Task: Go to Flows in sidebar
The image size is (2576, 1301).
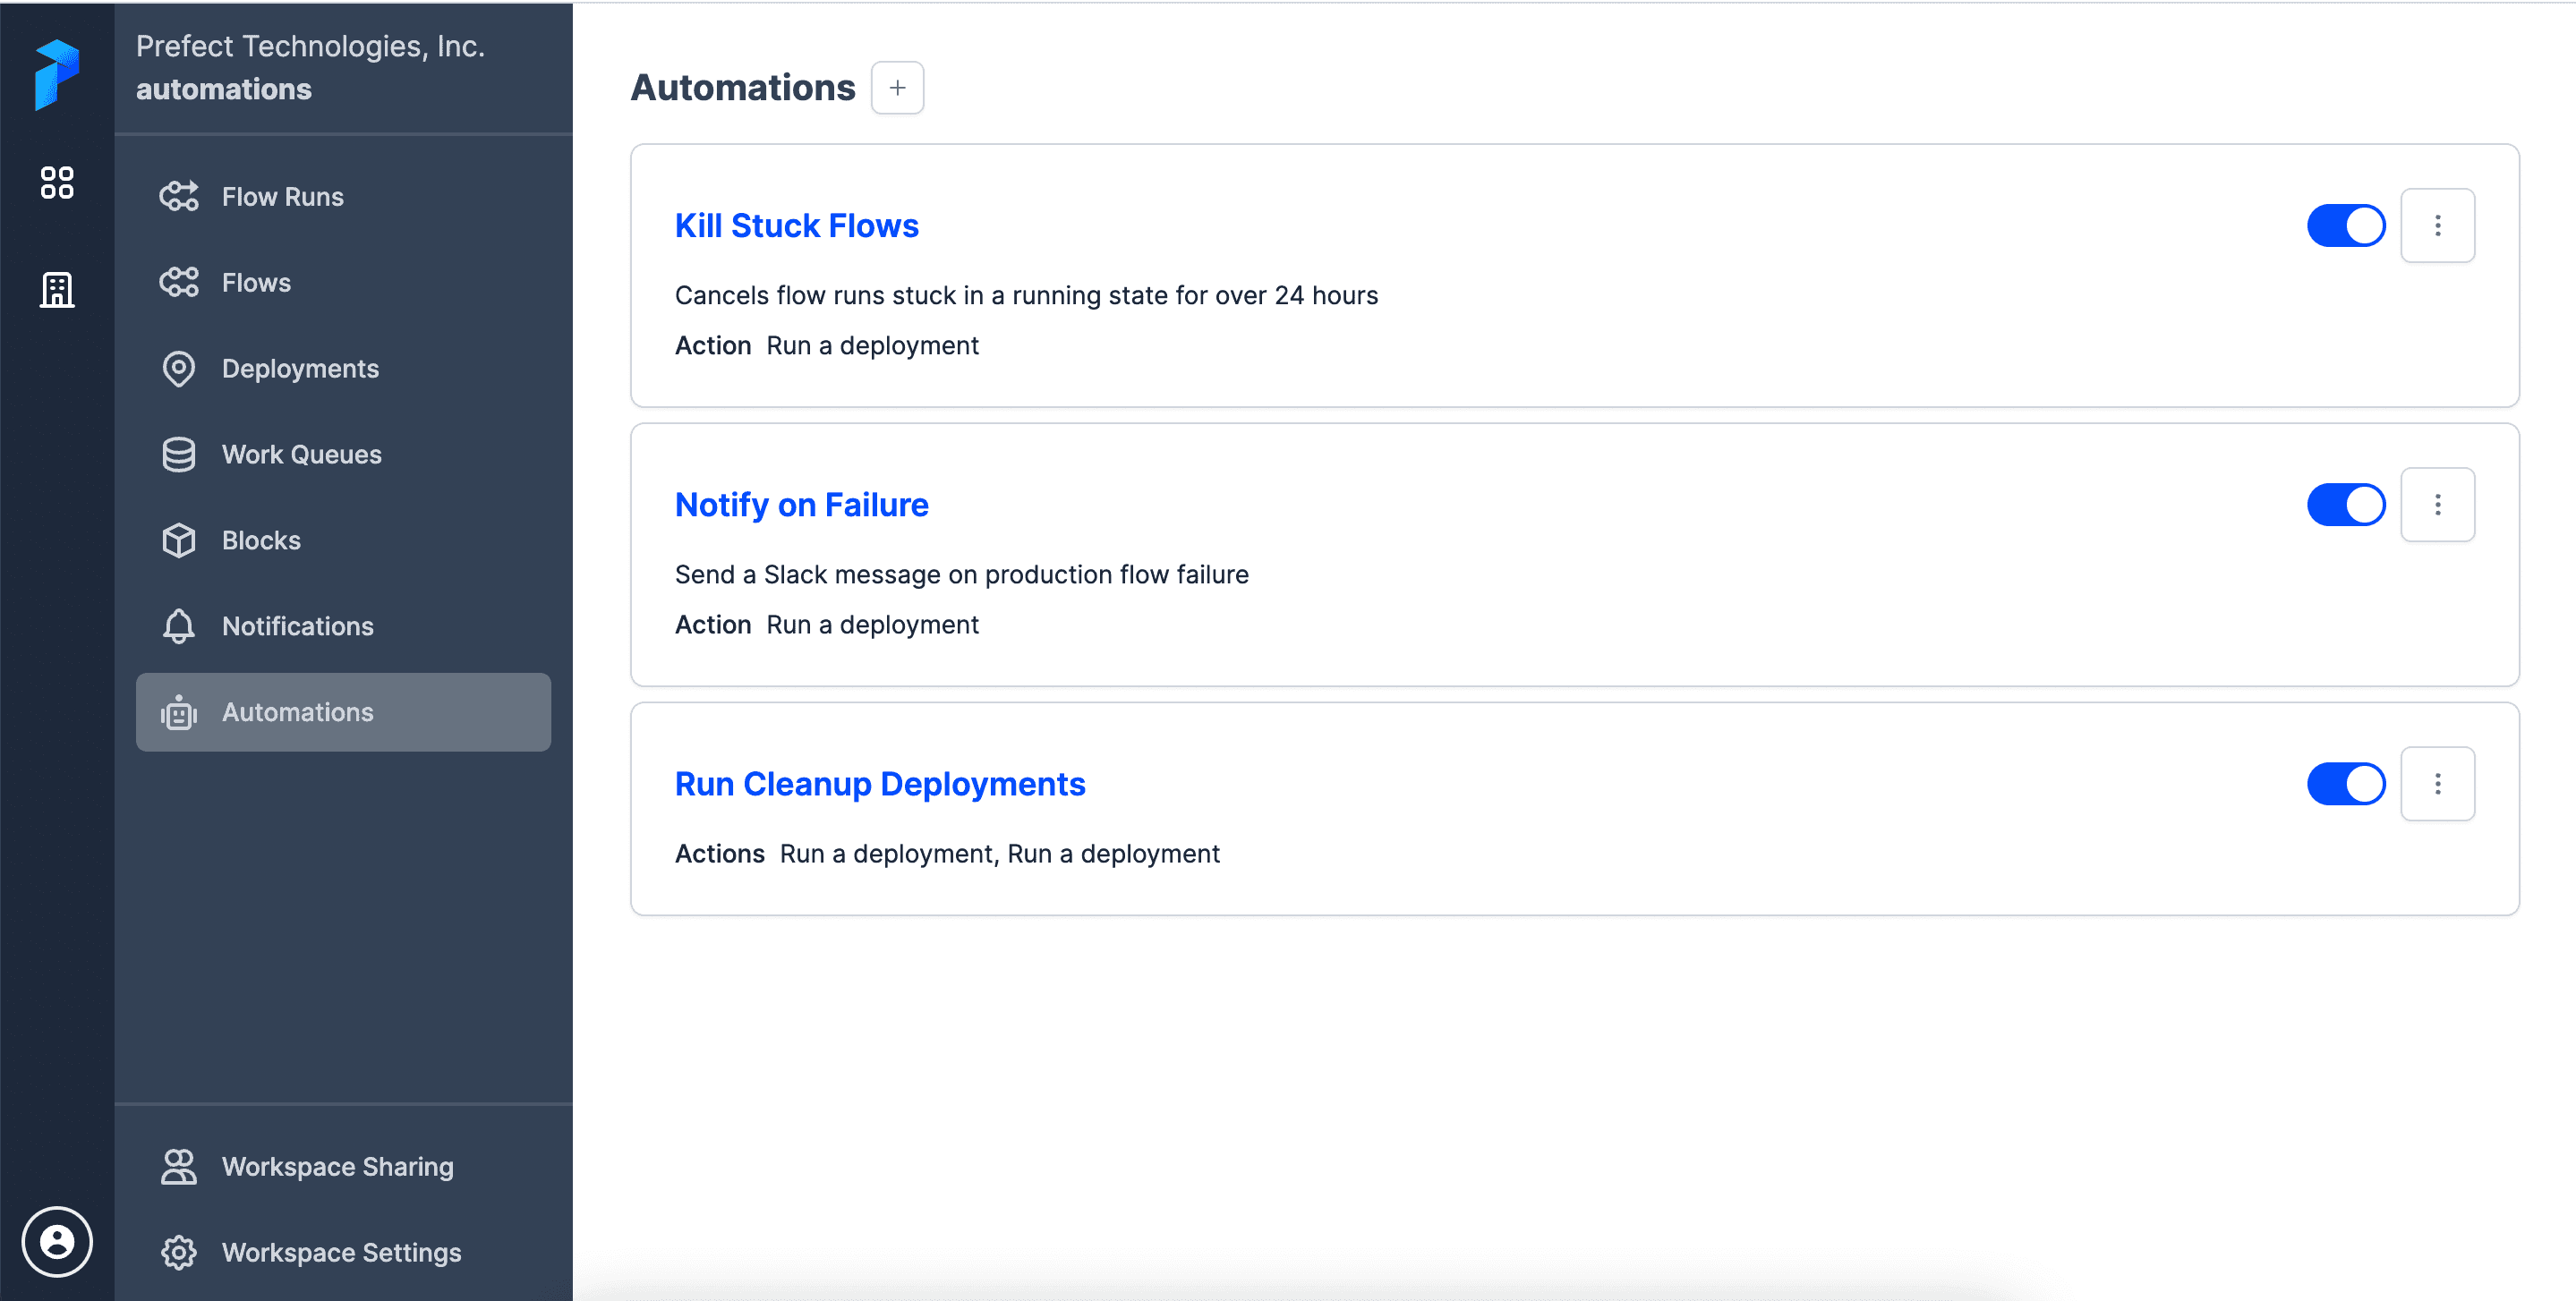Action: pos(256,283)
